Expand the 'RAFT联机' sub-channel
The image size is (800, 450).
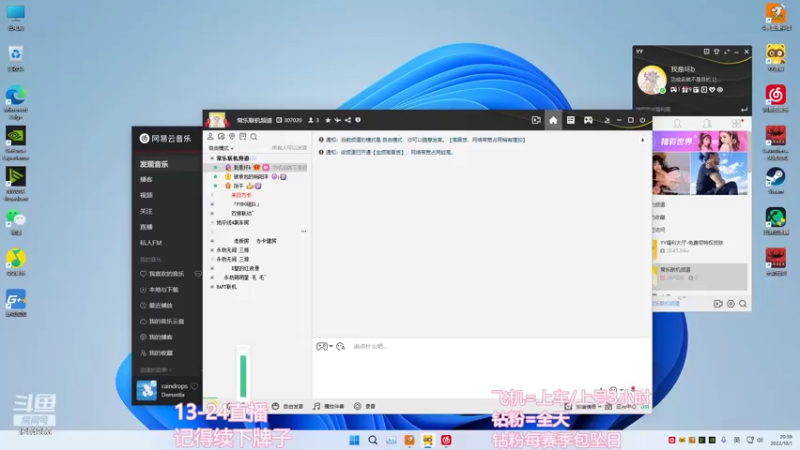pos(212,287)
